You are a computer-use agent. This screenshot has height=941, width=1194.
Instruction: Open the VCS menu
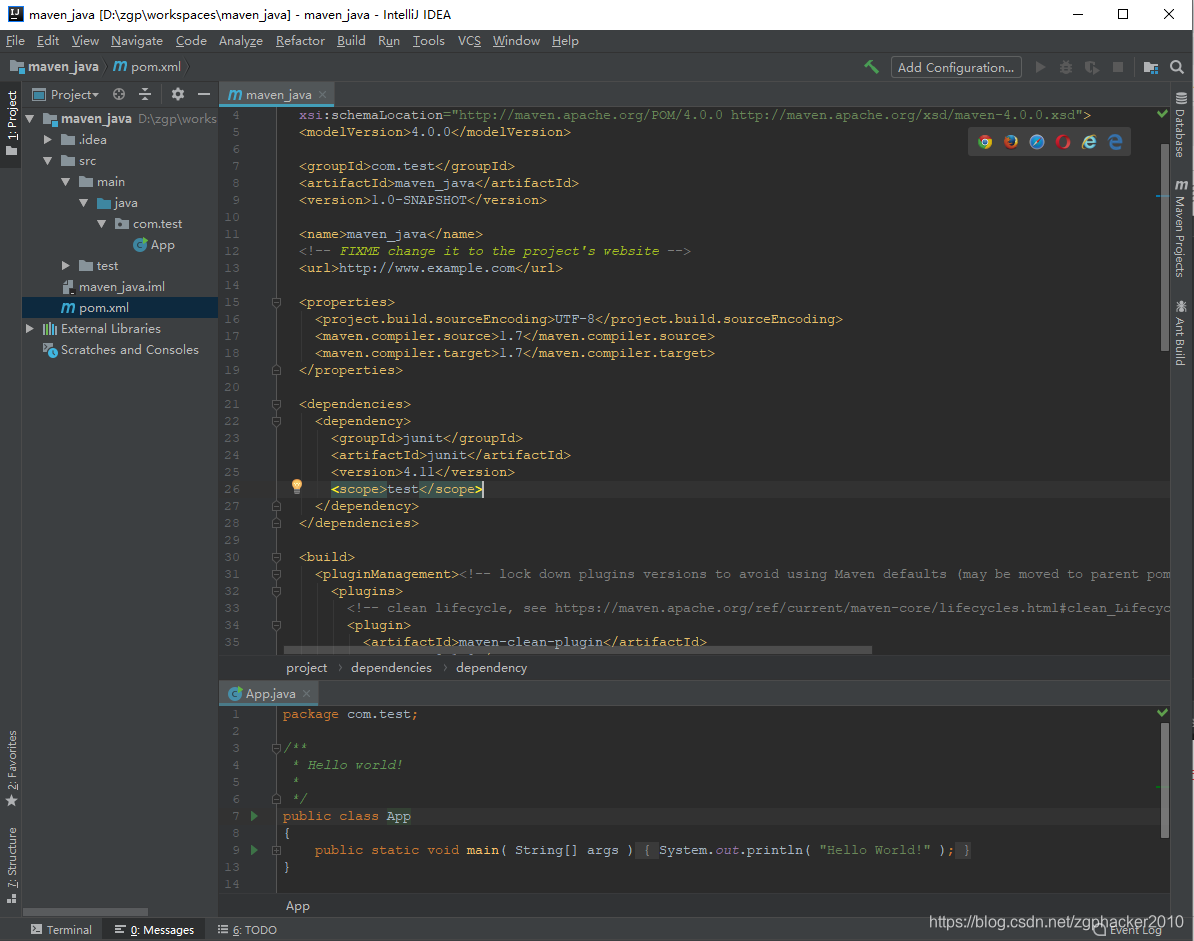coord(469,40)
